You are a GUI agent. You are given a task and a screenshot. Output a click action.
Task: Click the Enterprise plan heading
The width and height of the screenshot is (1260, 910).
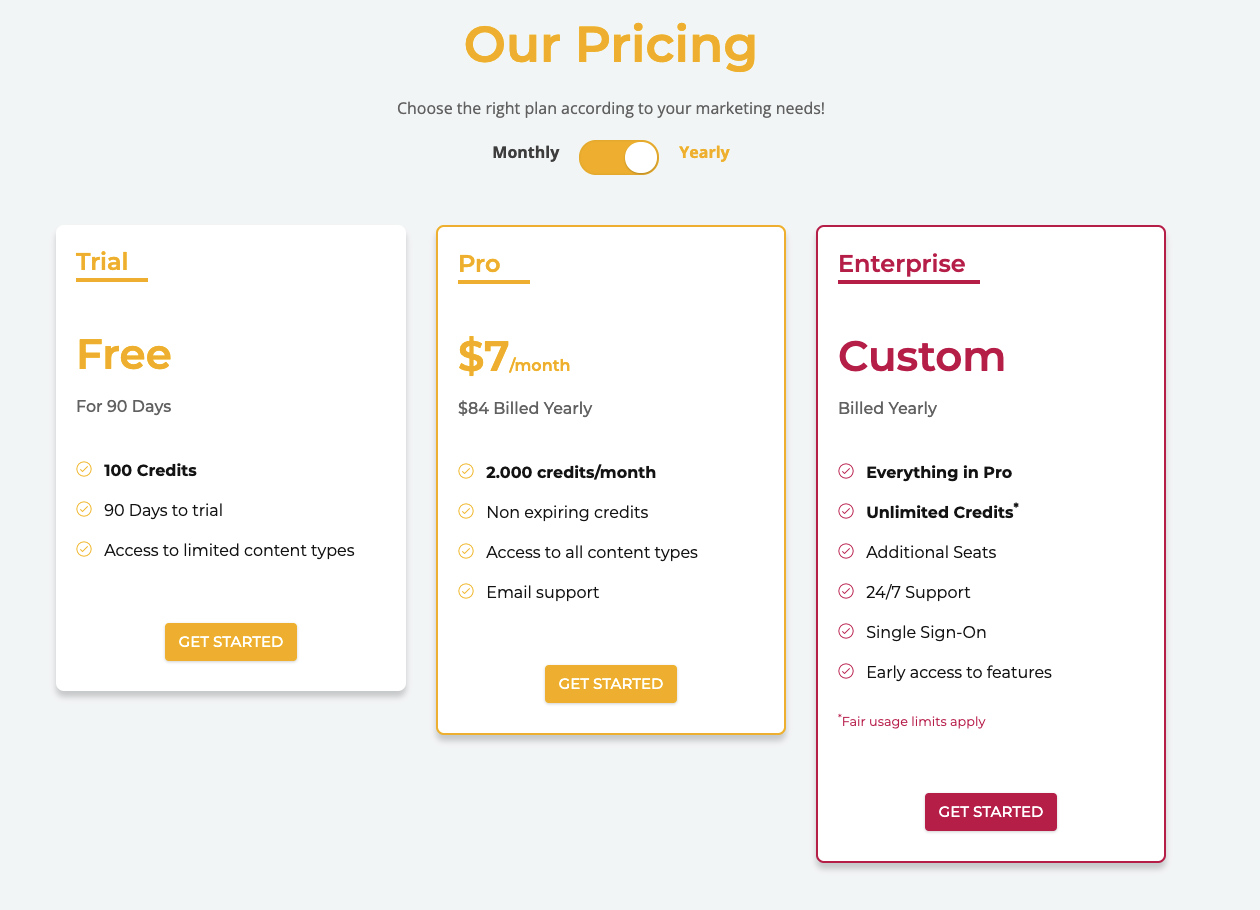tap(902, 264)
